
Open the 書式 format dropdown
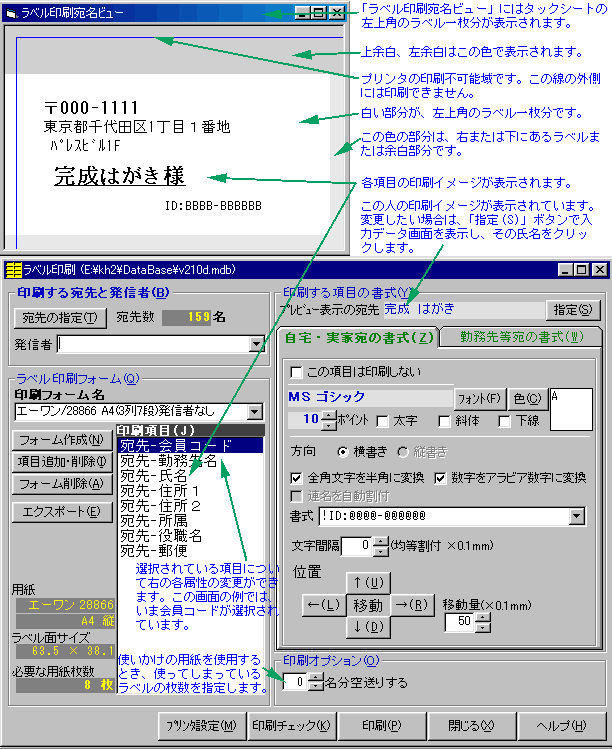(576, 516)
